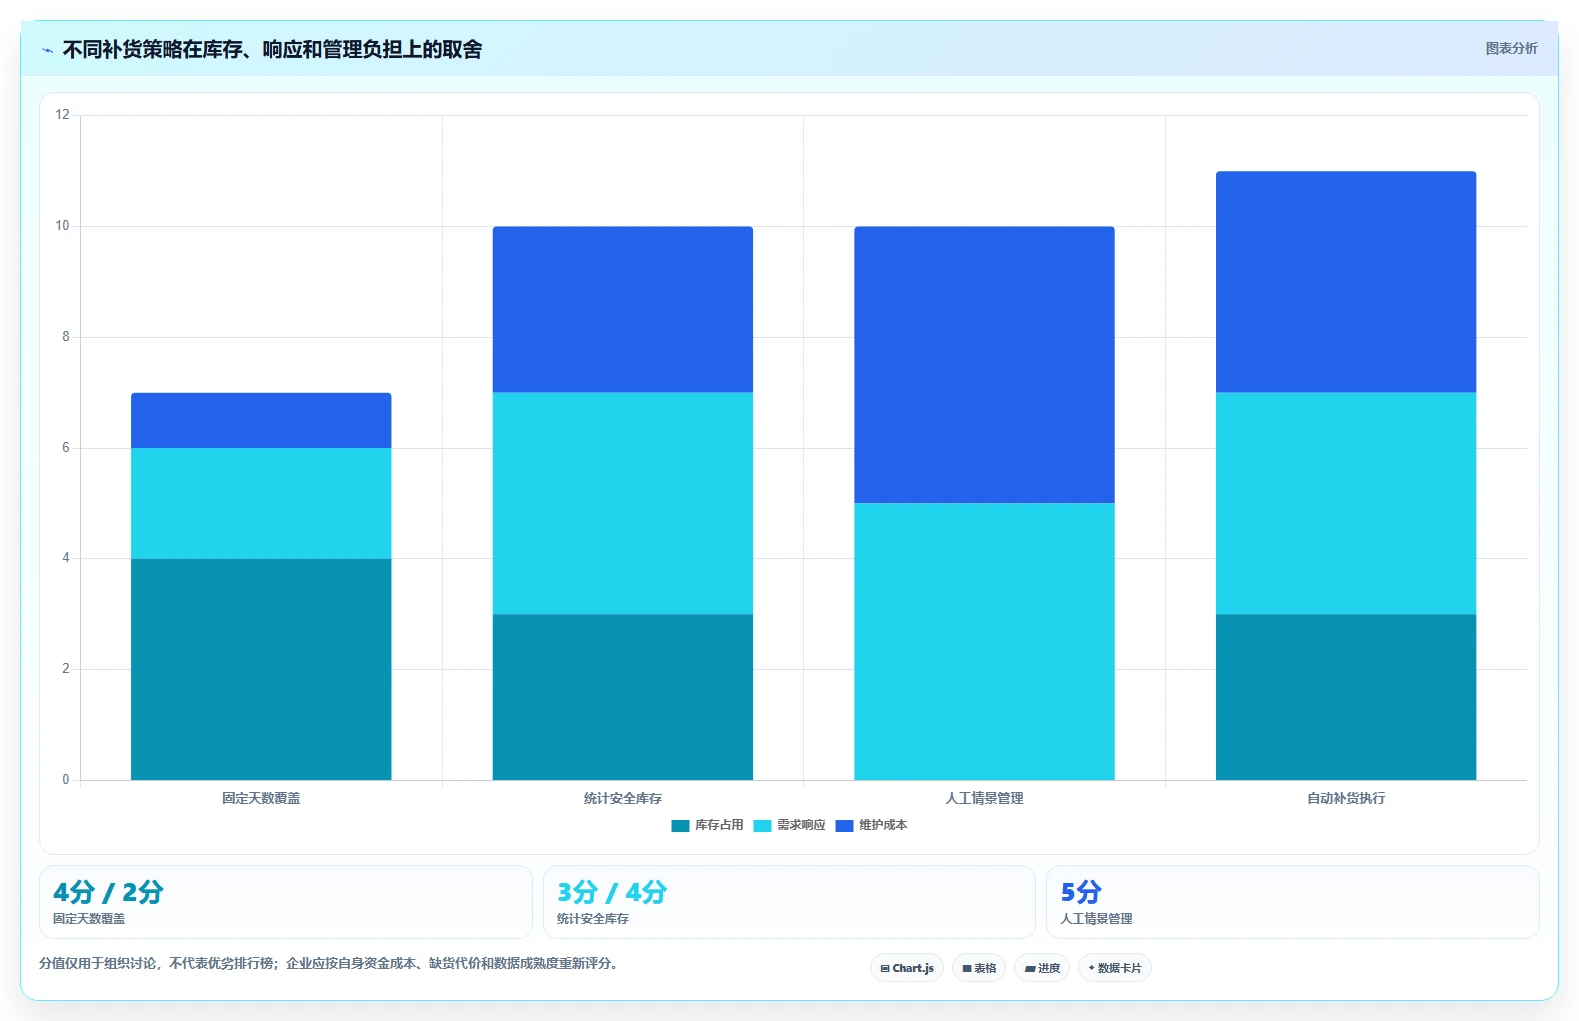Click the 库存占用 segment of 自动补货执行 bar
The width and height of the screenshot is (1579, 1021).
(1346, 697)
